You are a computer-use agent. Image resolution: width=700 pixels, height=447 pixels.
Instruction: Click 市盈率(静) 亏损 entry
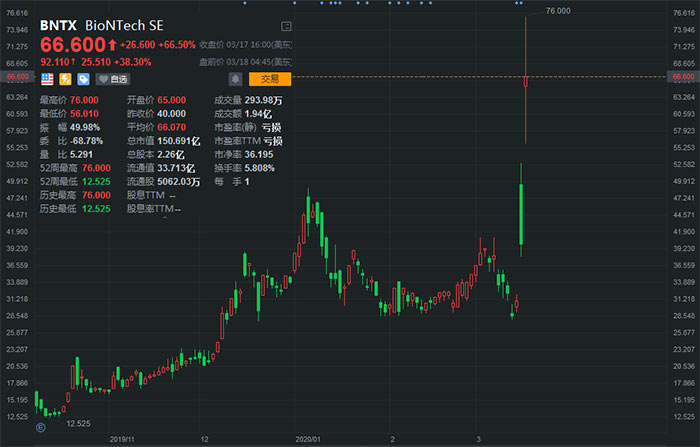click(248, 127)
